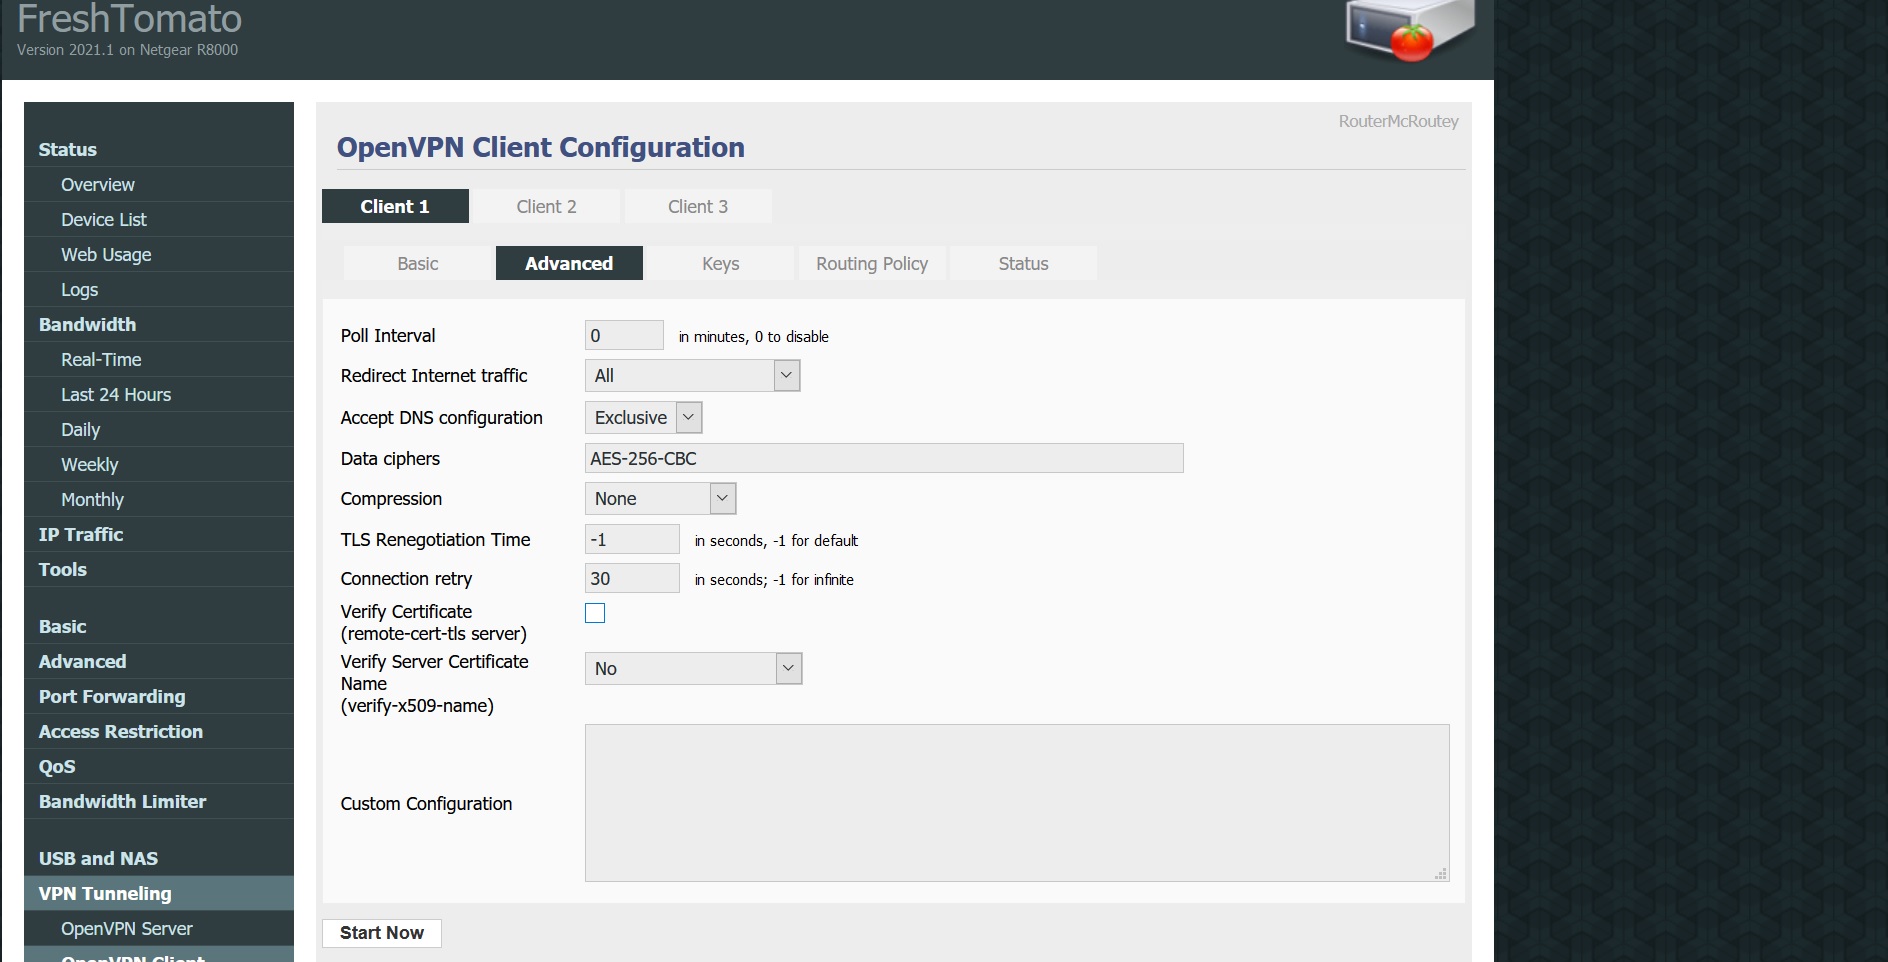Click the Connection retry field
The width and height of the screenshot is (1888, 962).
[x=632, y=578]
